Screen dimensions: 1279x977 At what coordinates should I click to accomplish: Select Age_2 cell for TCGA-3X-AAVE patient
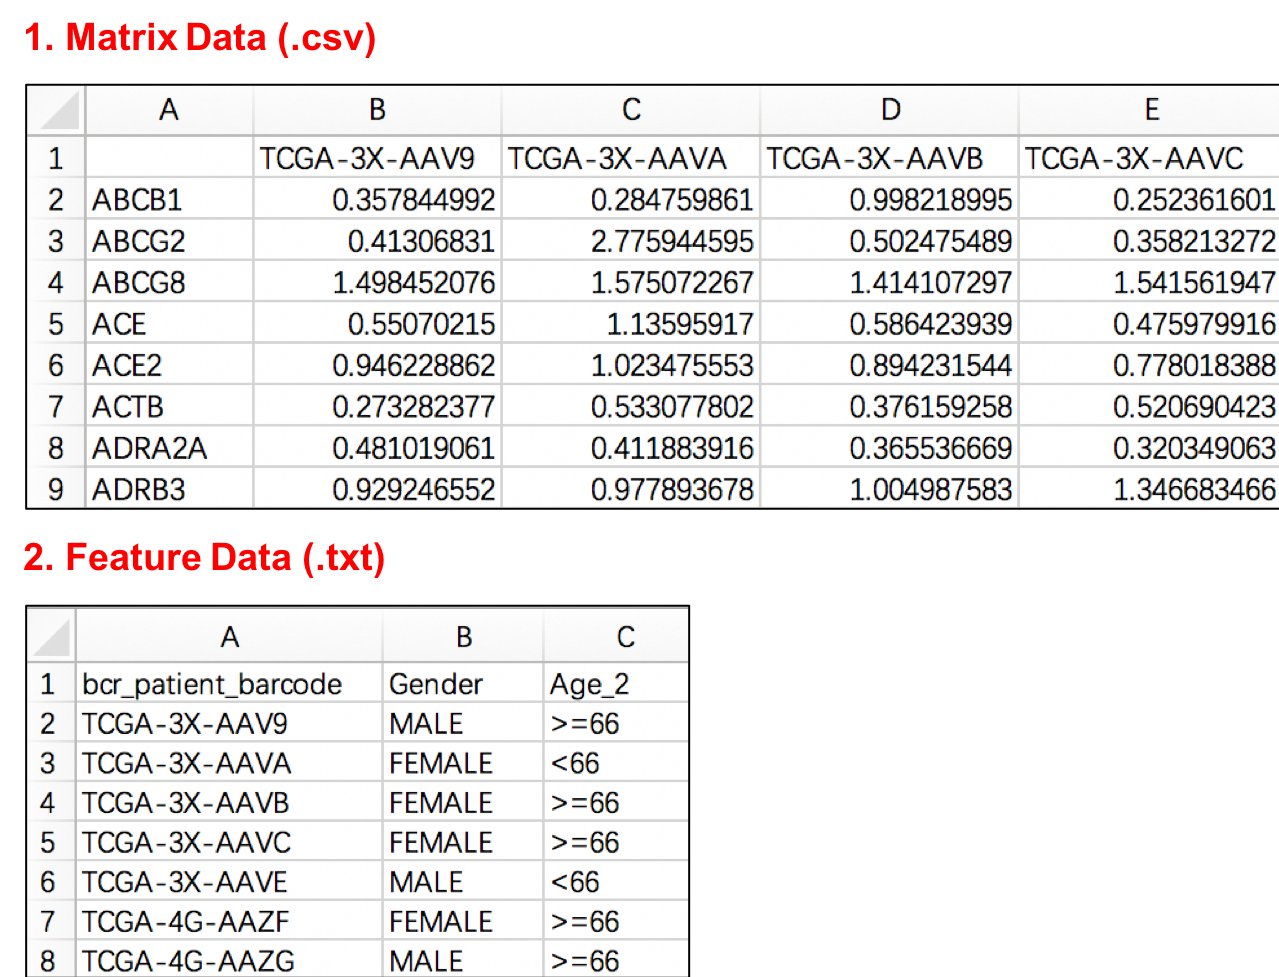point(615,882)
